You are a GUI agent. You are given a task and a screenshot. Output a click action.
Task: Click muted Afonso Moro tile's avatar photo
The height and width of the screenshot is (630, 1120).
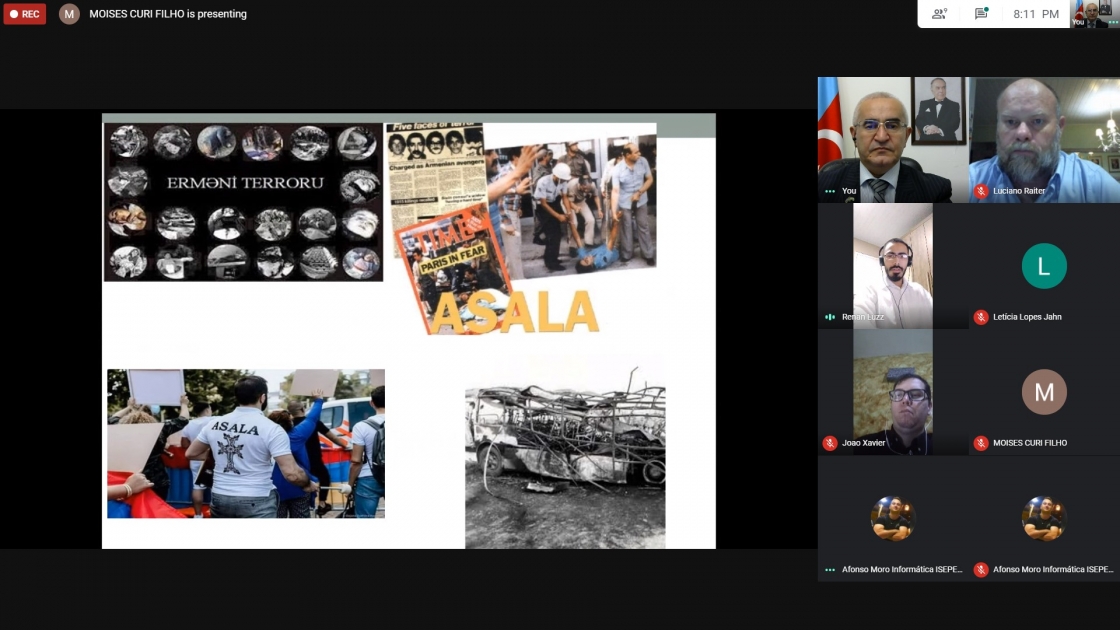[x=1044, y=518]
